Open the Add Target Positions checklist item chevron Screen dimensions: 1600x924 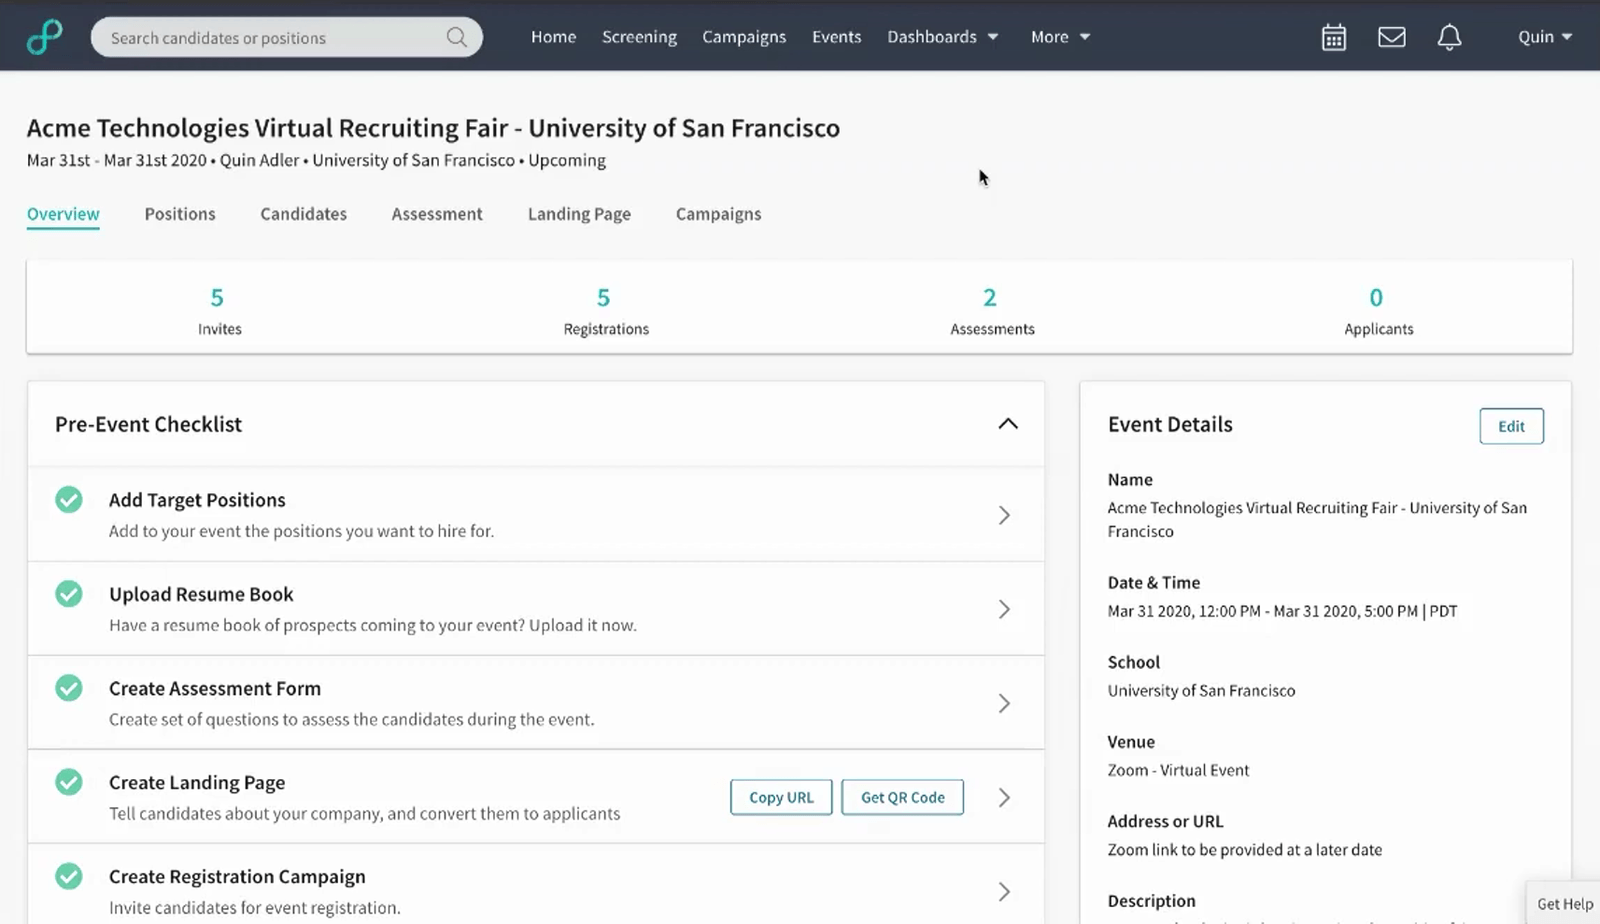(1004, 514)
